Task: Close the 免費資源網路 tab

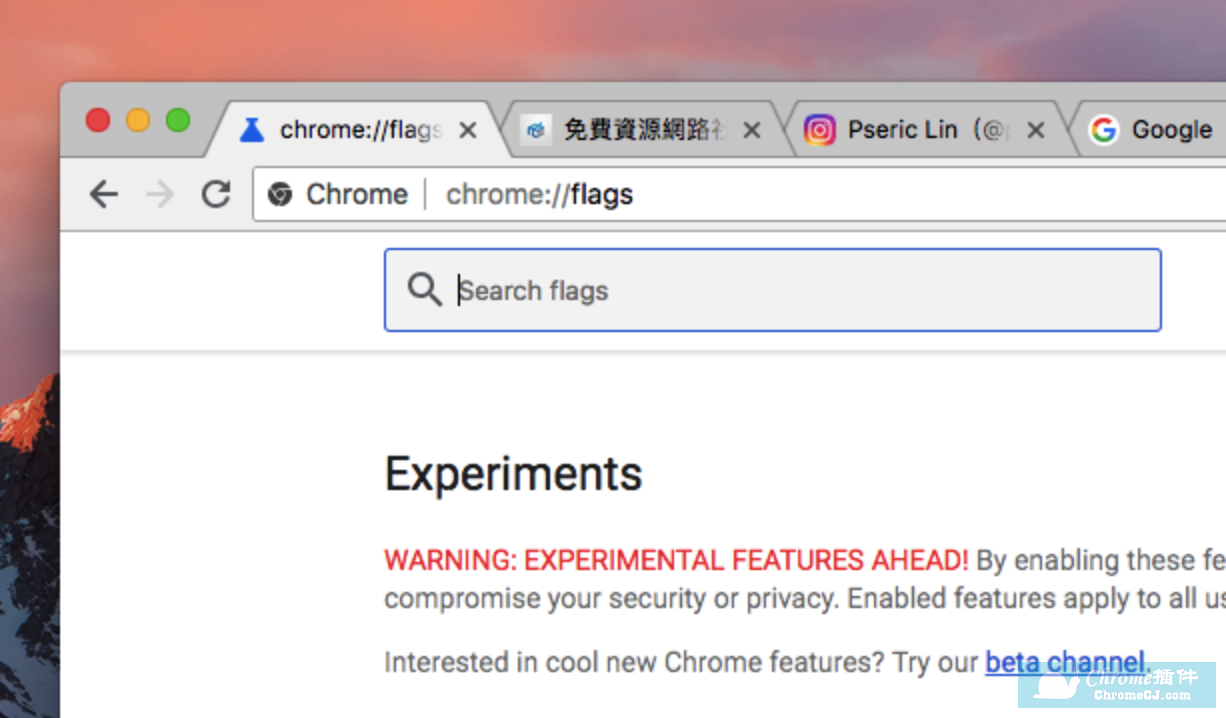Action: click(x=752, y=130)
